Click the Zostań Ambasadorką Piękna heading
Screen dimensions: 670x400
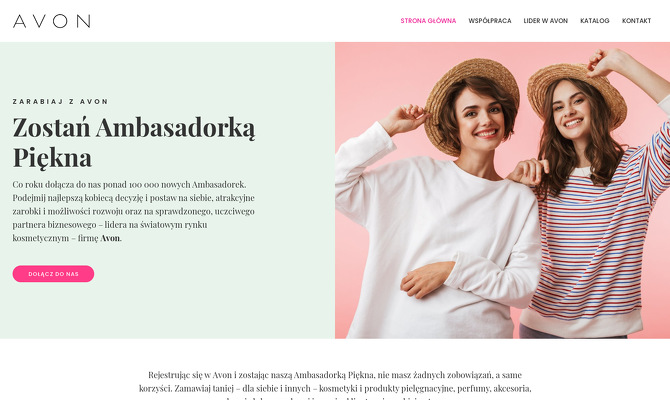point(134,142)
